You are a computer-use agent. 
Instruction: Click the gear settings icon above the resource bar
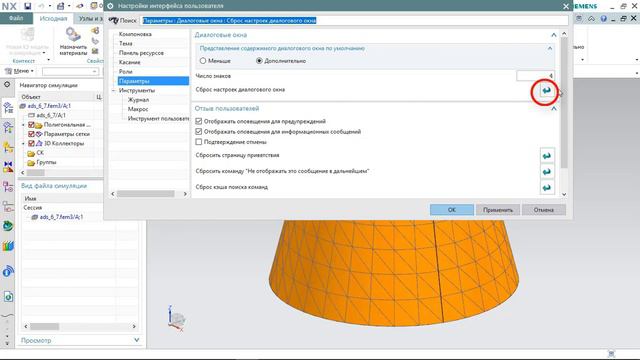[7, 84]
